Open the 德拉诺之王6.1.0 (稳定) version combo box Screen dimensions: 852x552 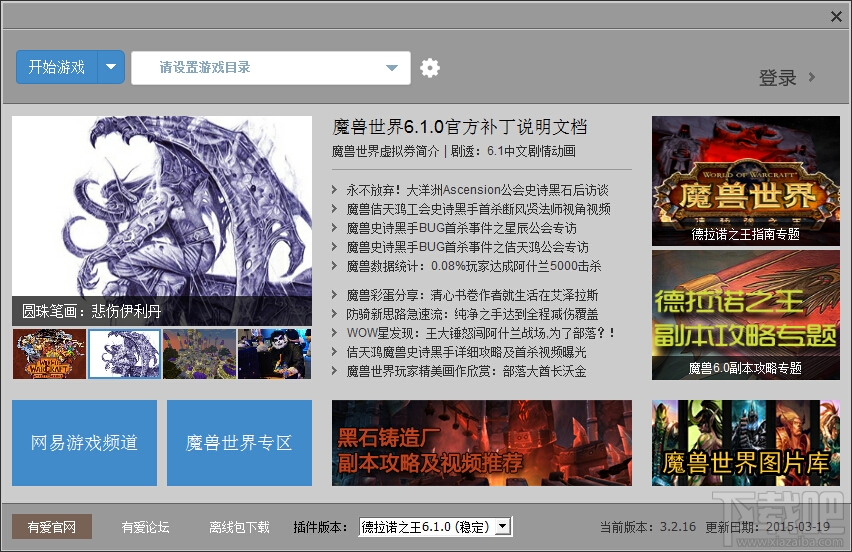(x=435, y=527)
